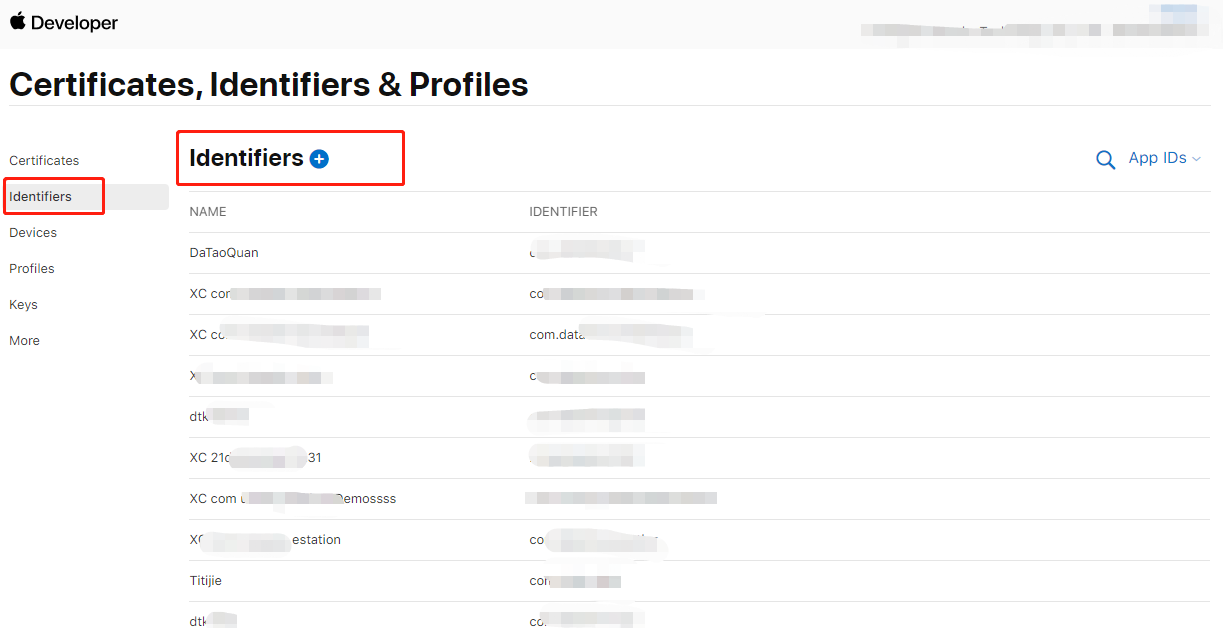The width and height of the screenshot is (1223, 628).
Task: Click More in the sidebar
Action: click(25, 340)
